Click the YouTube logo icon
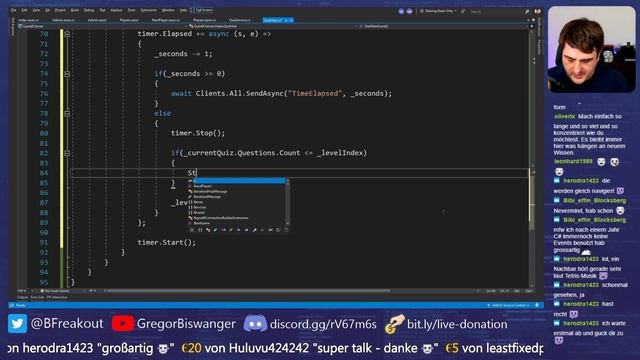Viewport: 640px width, 360px height. coord(122,324)
